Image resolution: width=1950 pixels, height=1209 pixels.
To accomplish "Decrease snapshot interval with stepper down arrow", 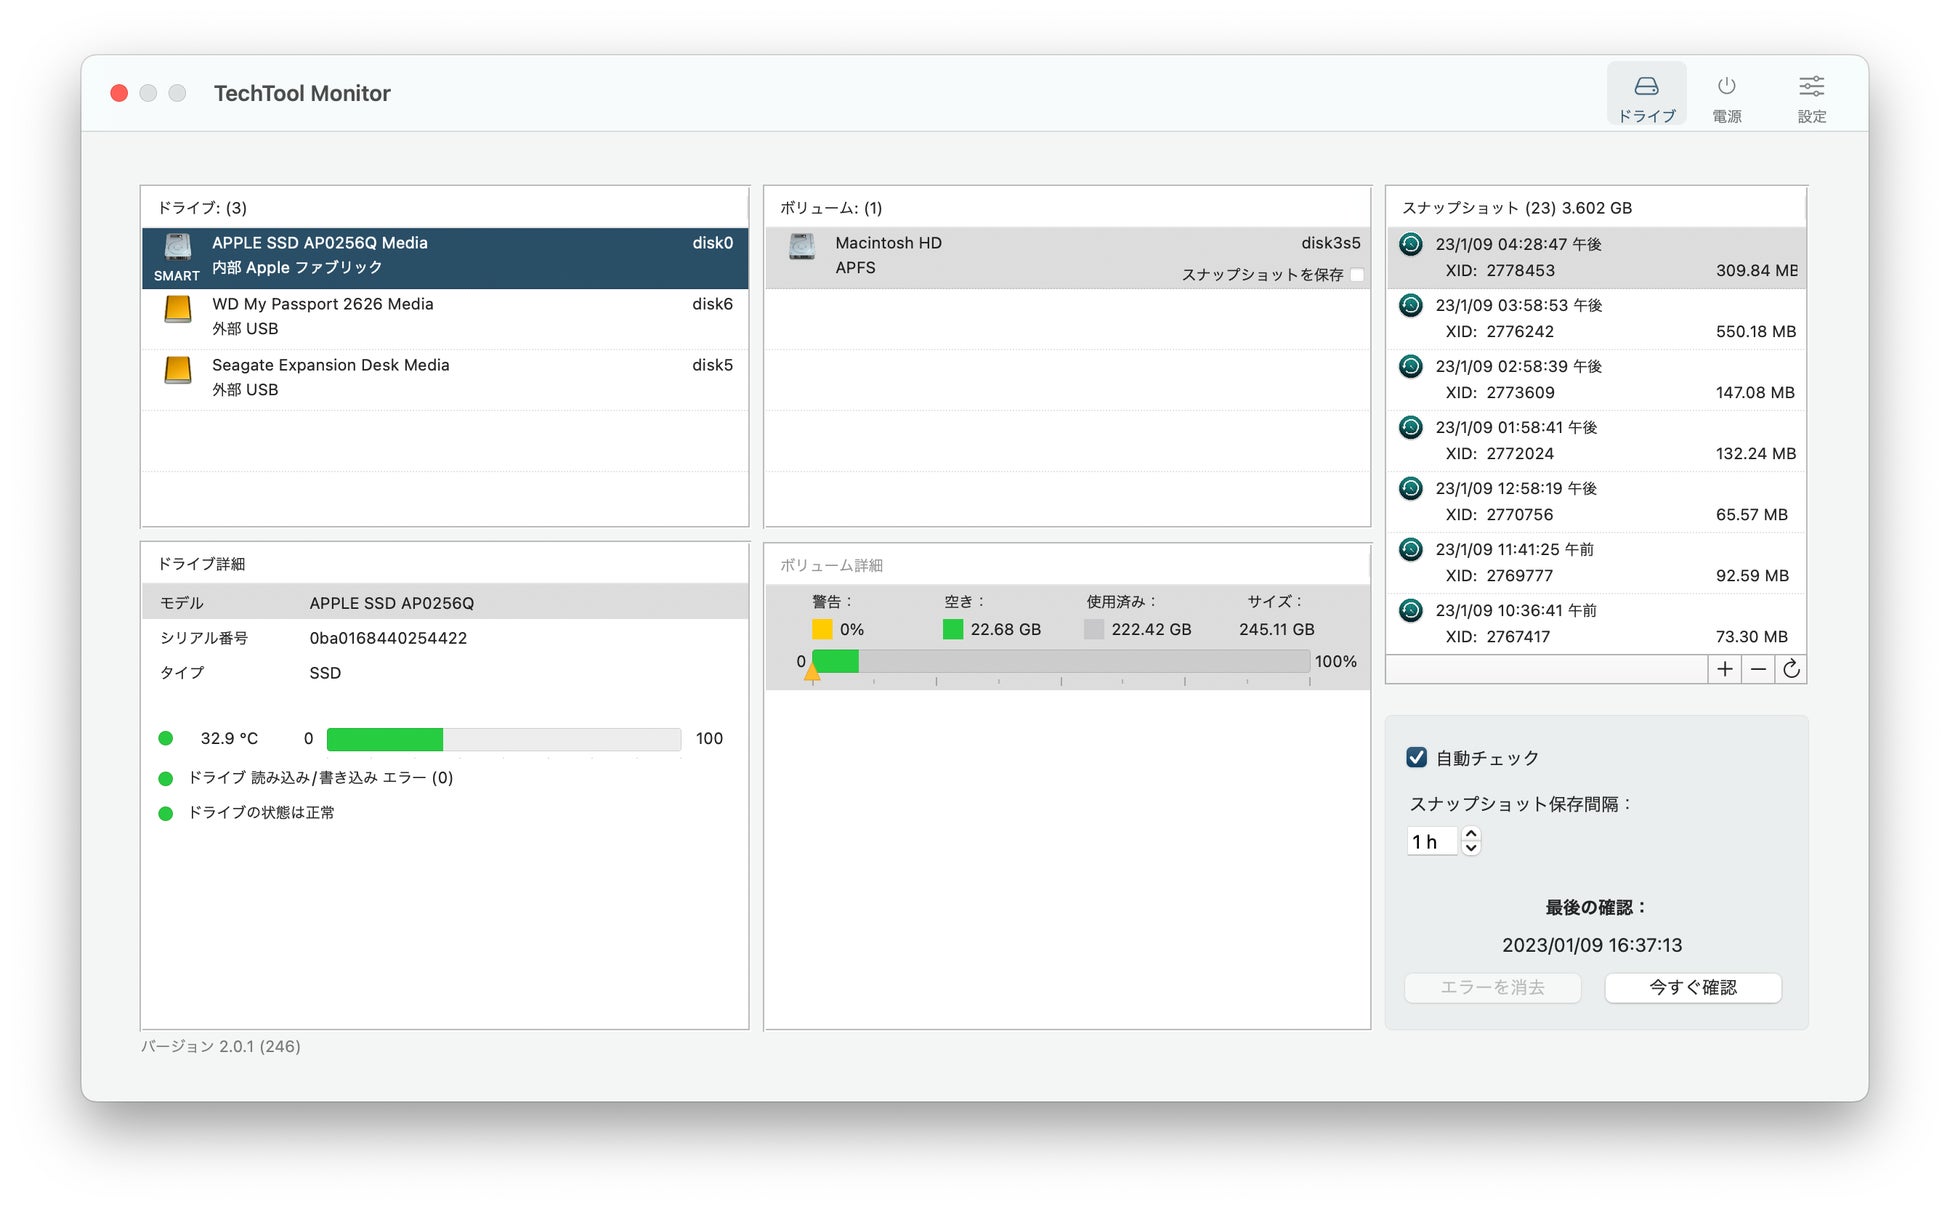I will [x=1471, y=849].
